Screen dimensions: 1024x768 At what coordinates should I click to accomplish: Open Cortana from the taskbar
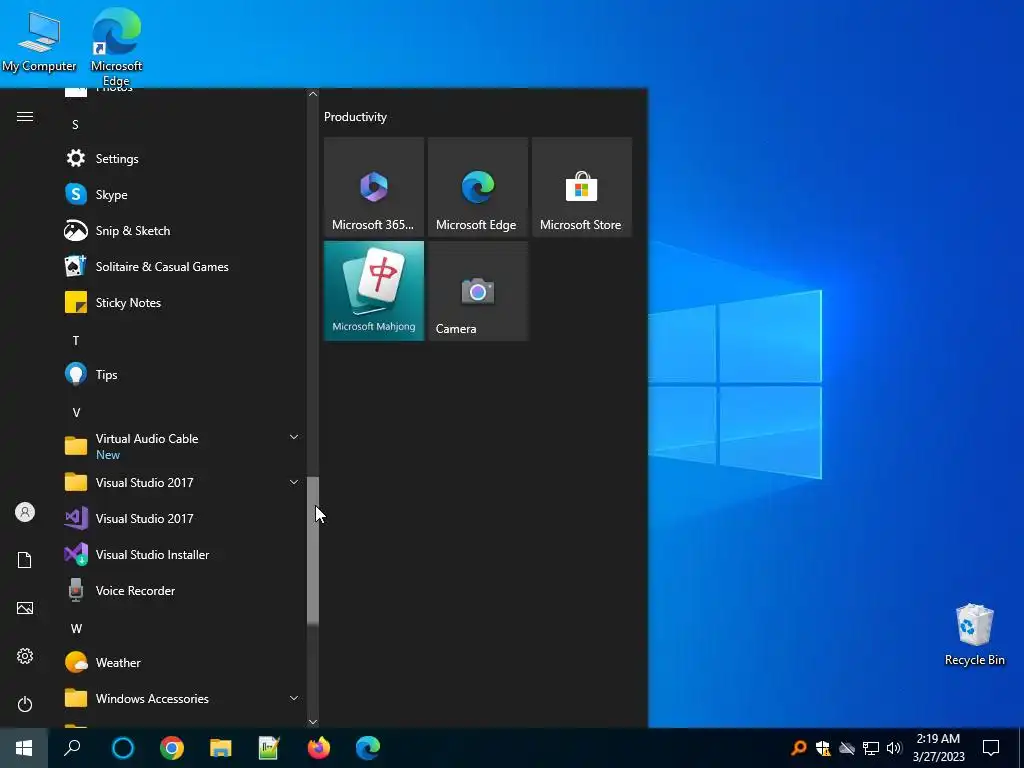click(x=123, y=748)
